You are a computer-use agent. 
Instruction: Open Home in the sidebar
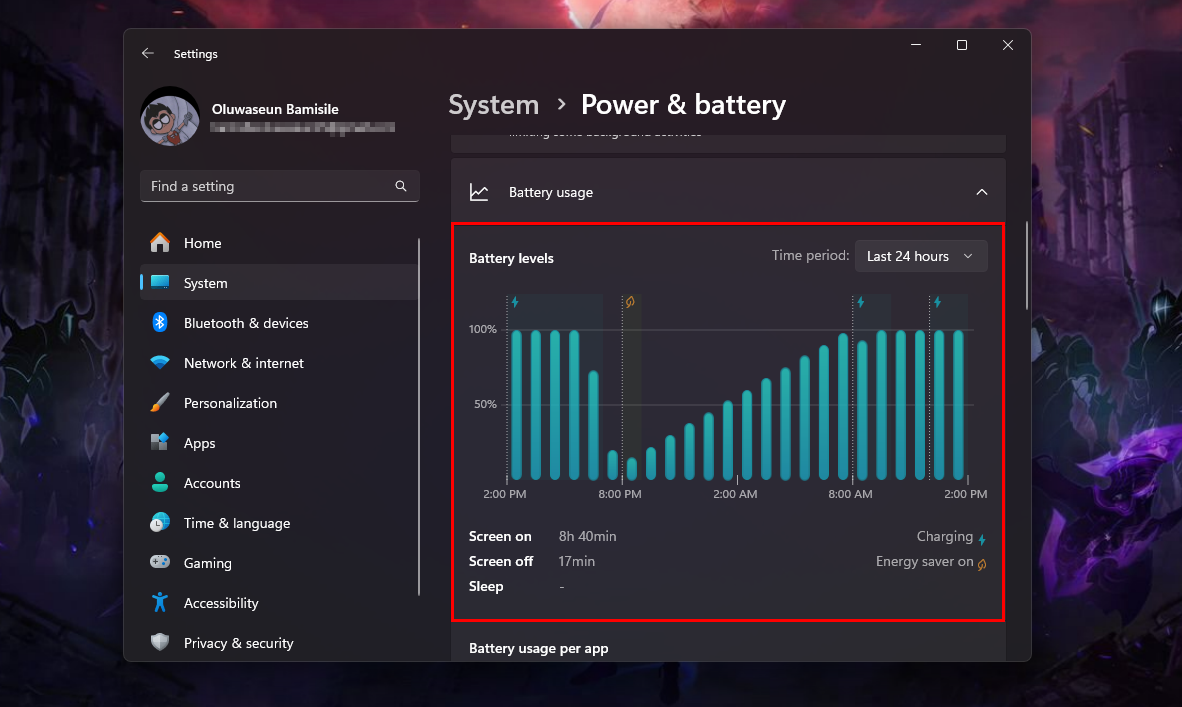(280, 243)
